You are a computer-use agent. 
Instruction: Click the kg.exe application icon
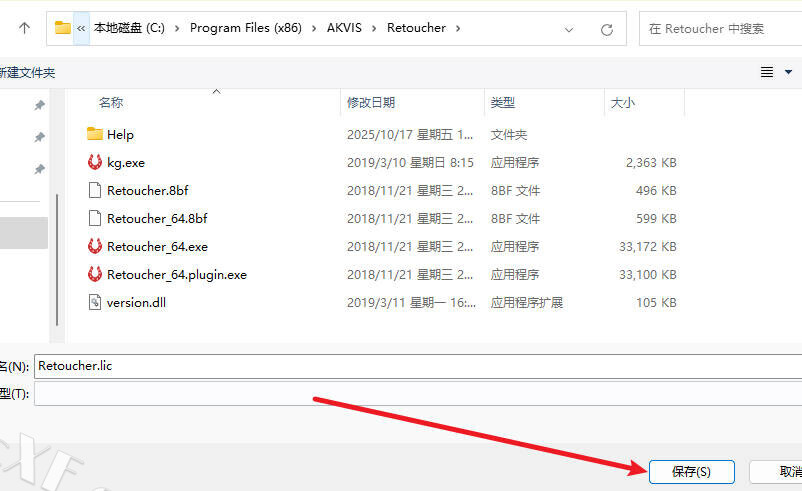tap(95, 162)
